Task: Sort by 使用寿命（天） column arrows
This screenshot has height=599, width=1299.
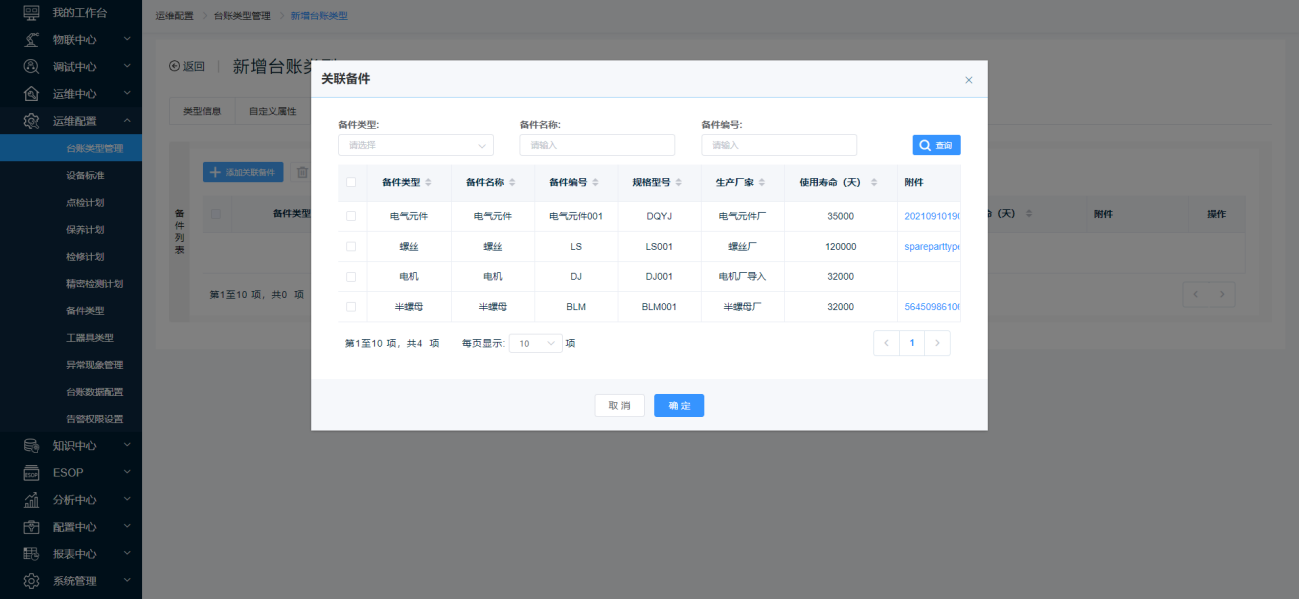Action: point(874,182)
